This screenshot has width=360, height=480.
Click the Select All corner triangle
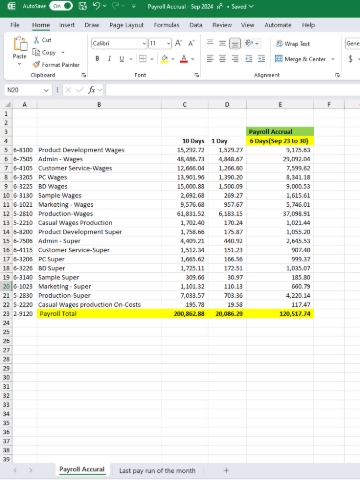(7, 105)
